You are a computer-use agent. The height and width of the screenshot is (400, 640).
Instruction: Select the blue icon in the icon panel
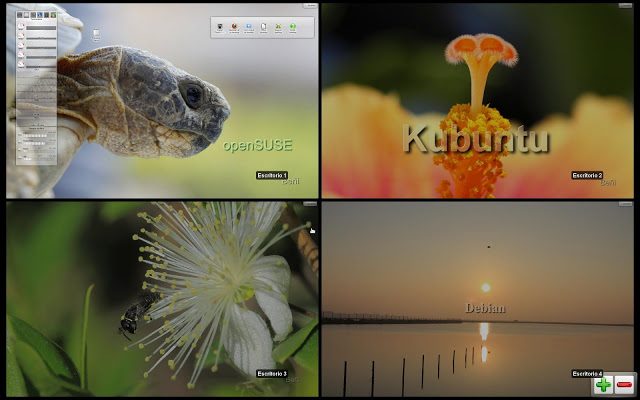click(249, 27)
